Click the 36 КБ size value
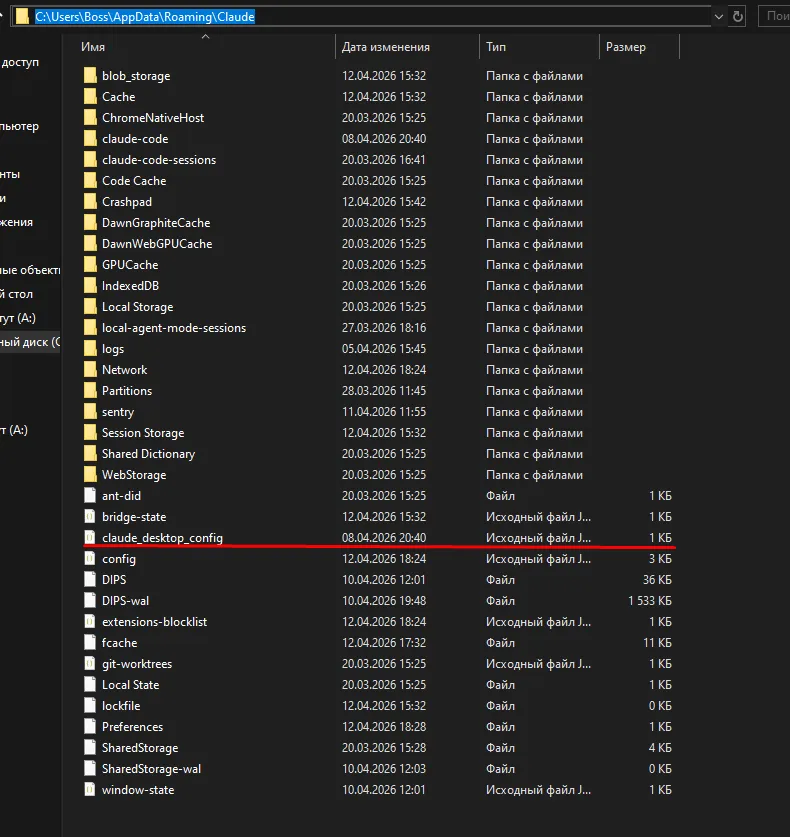Screen dimensions: 790x837 click(657, 580)
